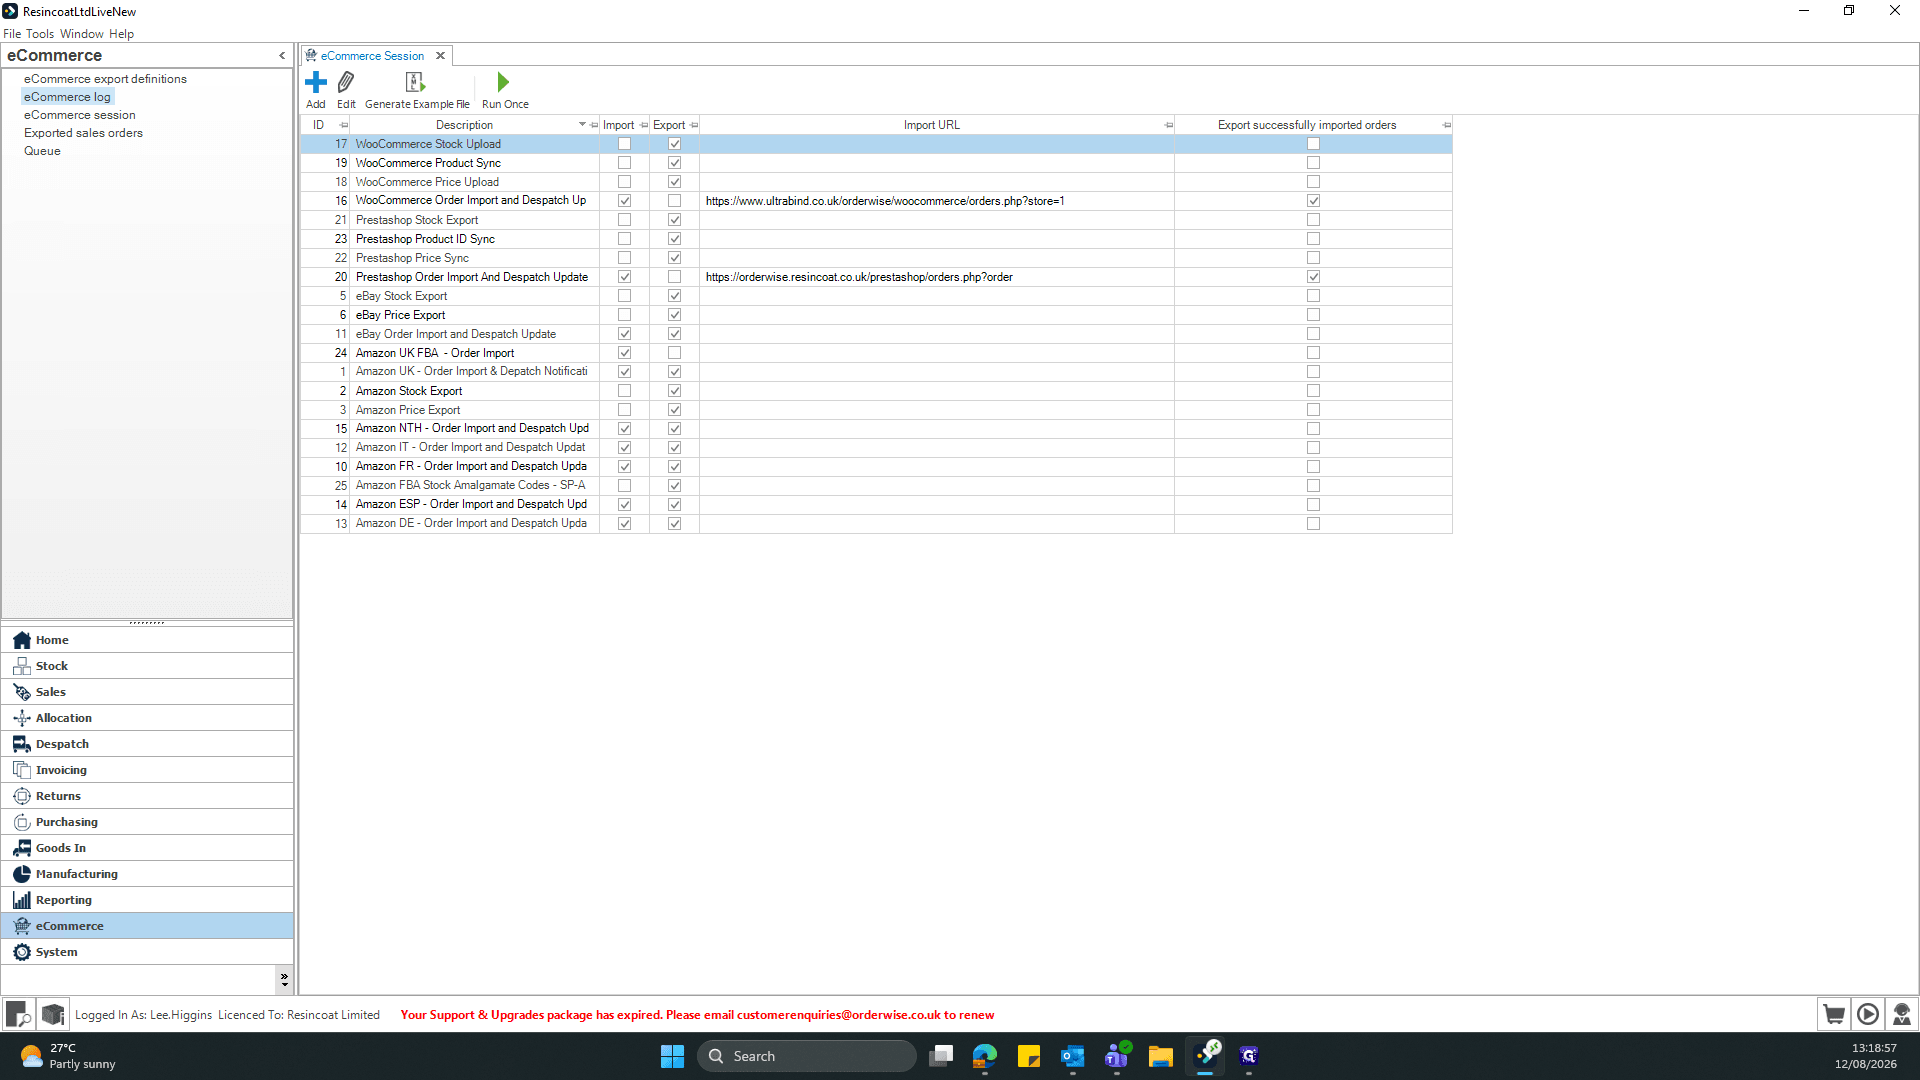1920x1080 pixels.
Task: Click the play circle status bar icon
Action: (1868, 1014)
